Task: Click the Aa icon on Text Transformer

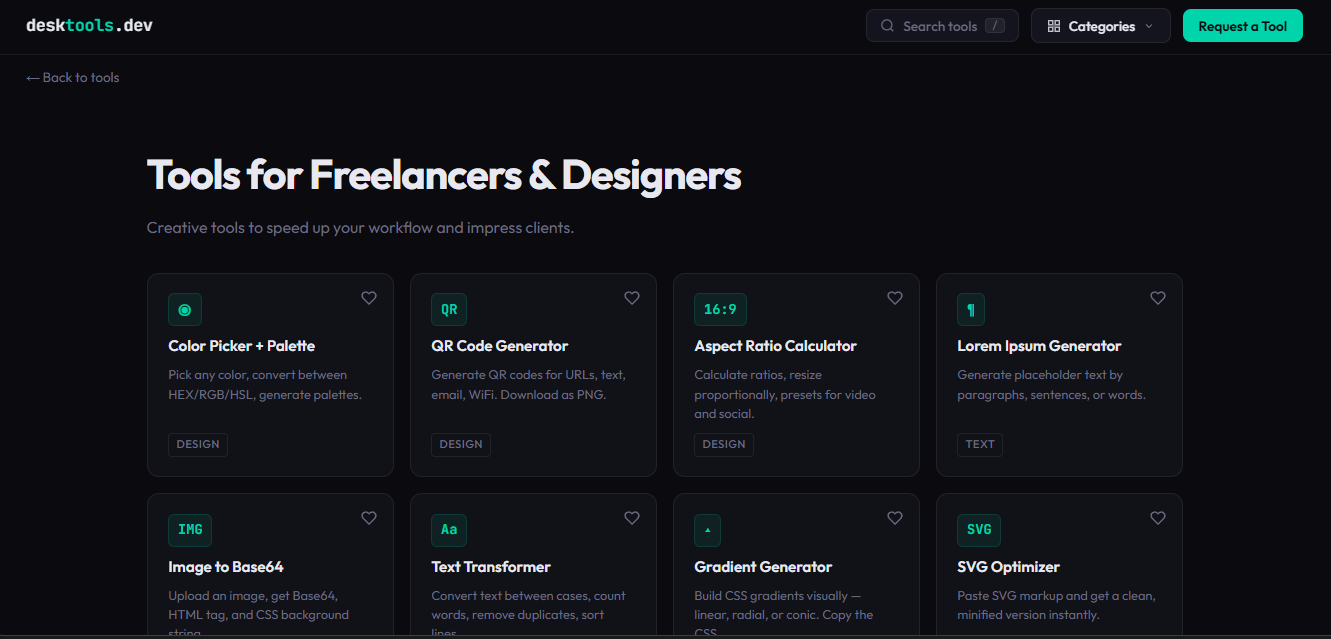Action: pos(449,530)
